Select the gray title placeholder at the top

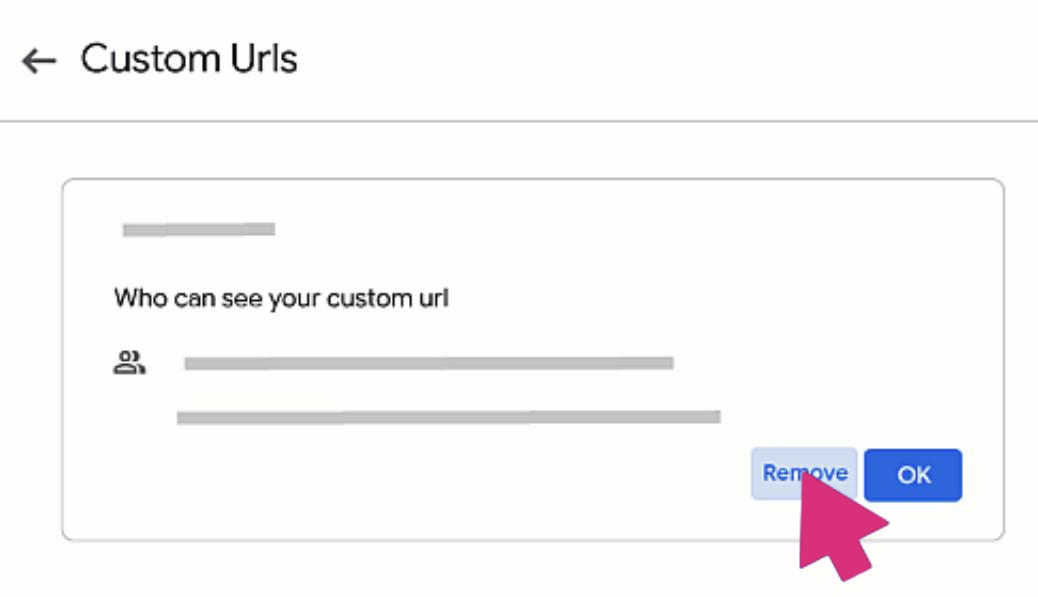pyautogui.click(x=196, y=229)
